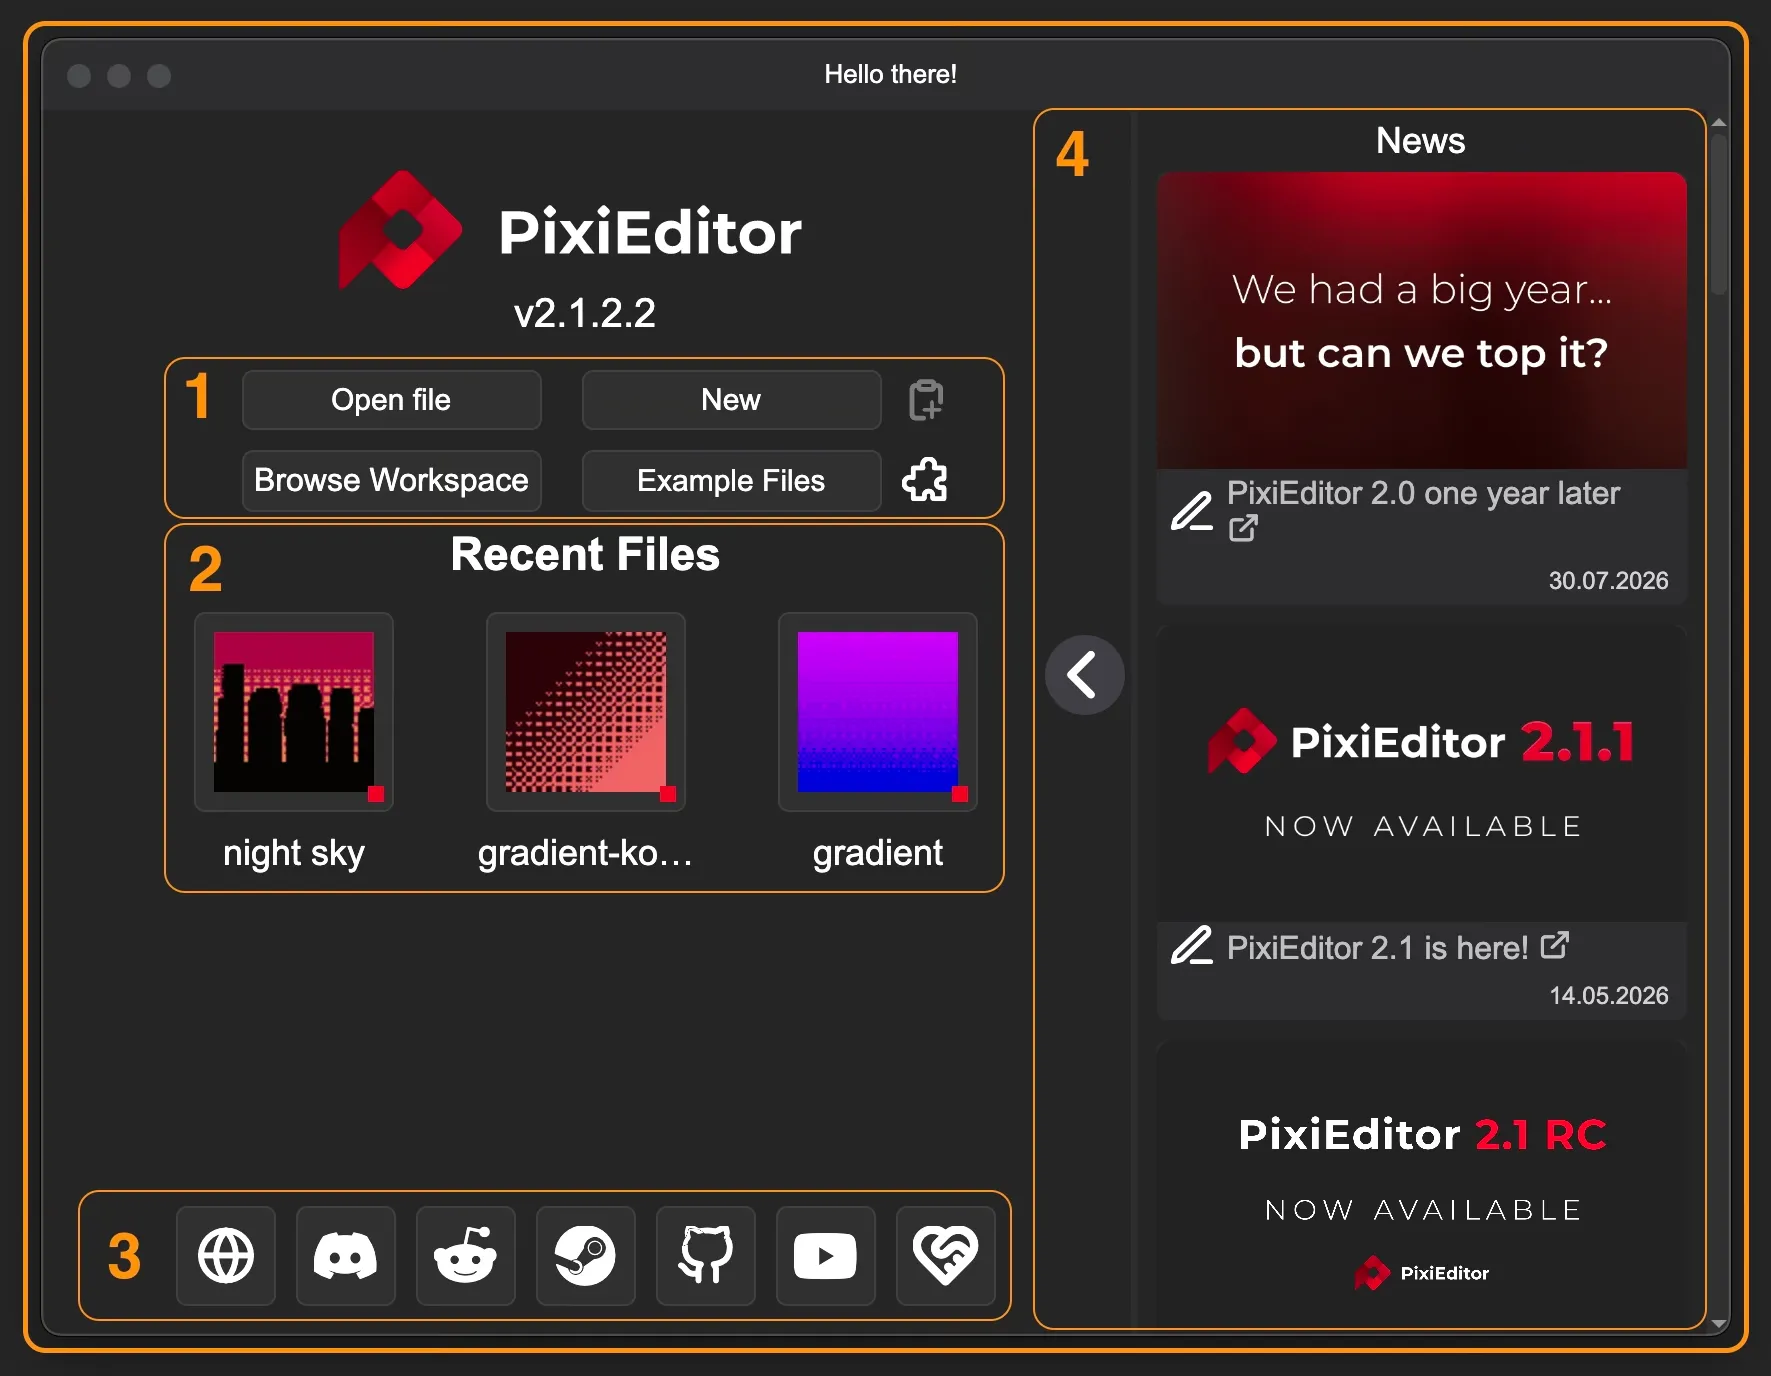Screen dimensions: 1771x1376
Task: Click the Open file button
Action: point(392,400)
